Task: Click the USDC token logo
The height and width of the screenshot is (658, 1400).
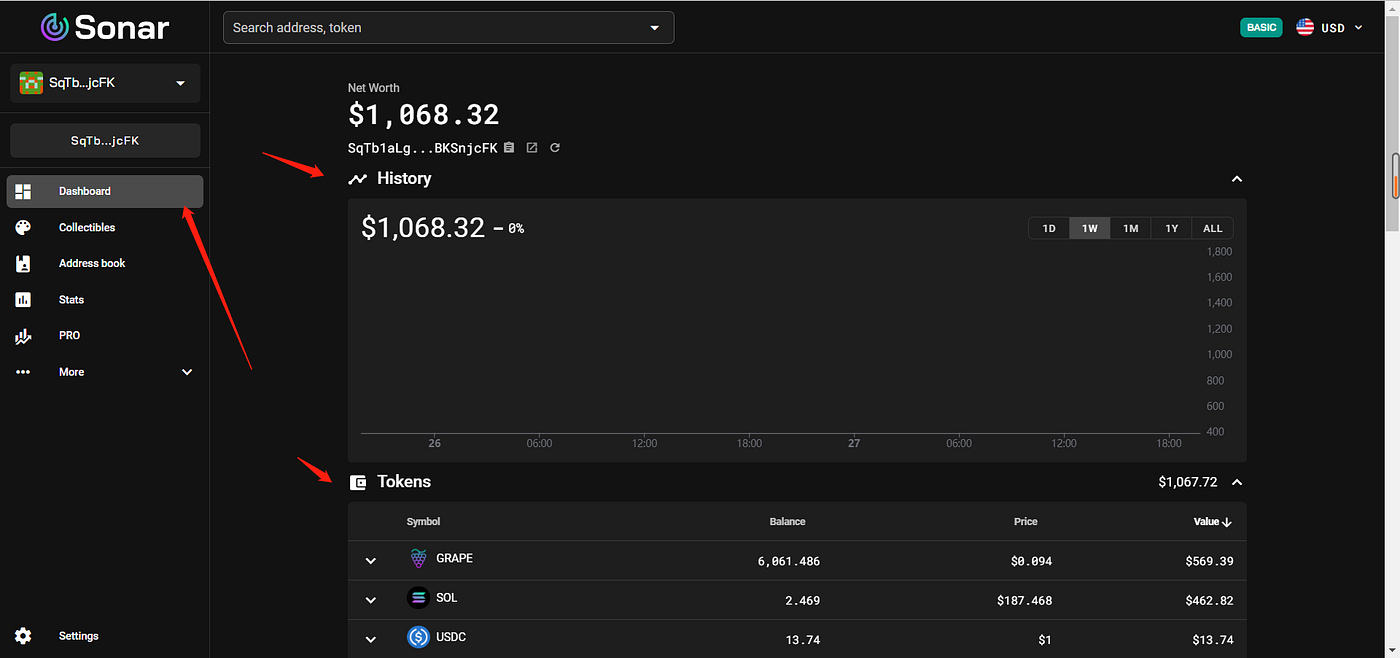Action: [x=419, y=637]
